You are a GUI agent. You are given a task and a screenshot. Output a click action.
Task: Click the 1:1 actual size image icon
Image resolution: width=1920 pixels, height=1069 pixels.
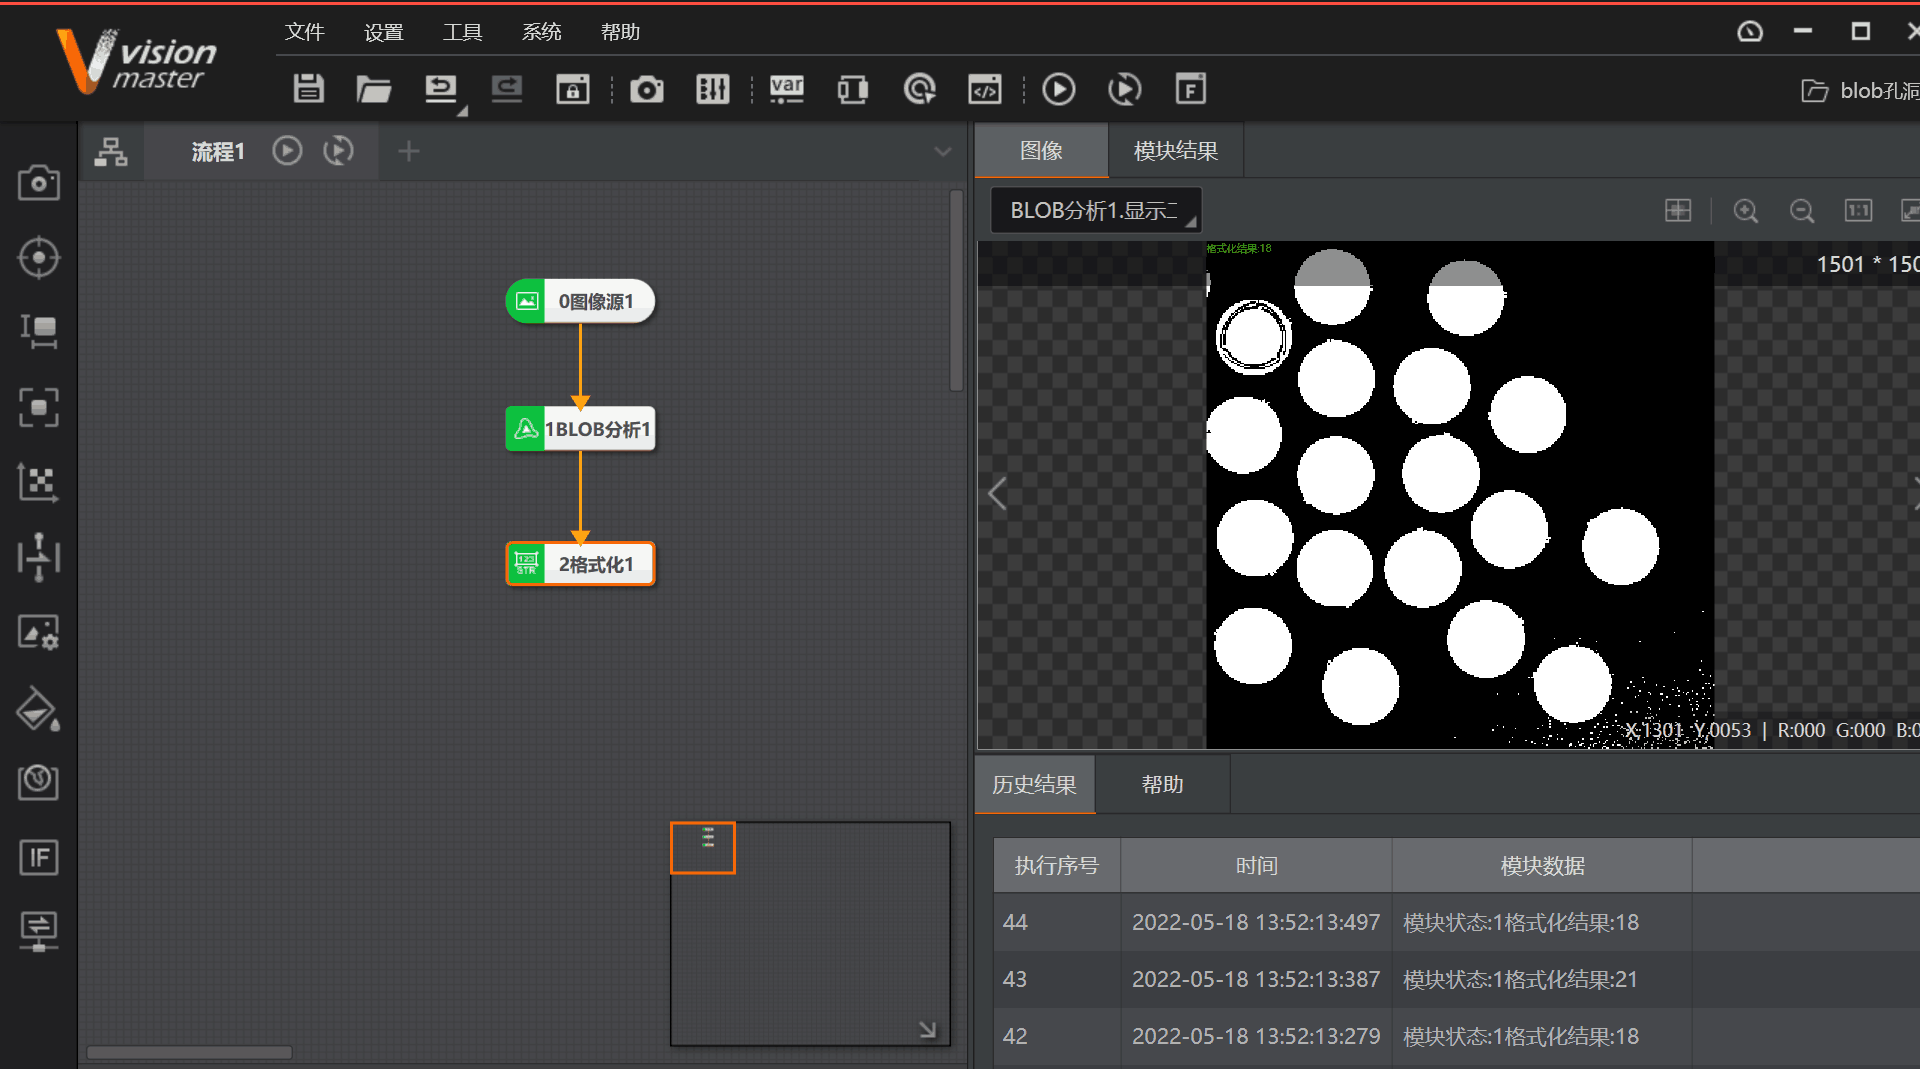click(x=1857, y=211)
